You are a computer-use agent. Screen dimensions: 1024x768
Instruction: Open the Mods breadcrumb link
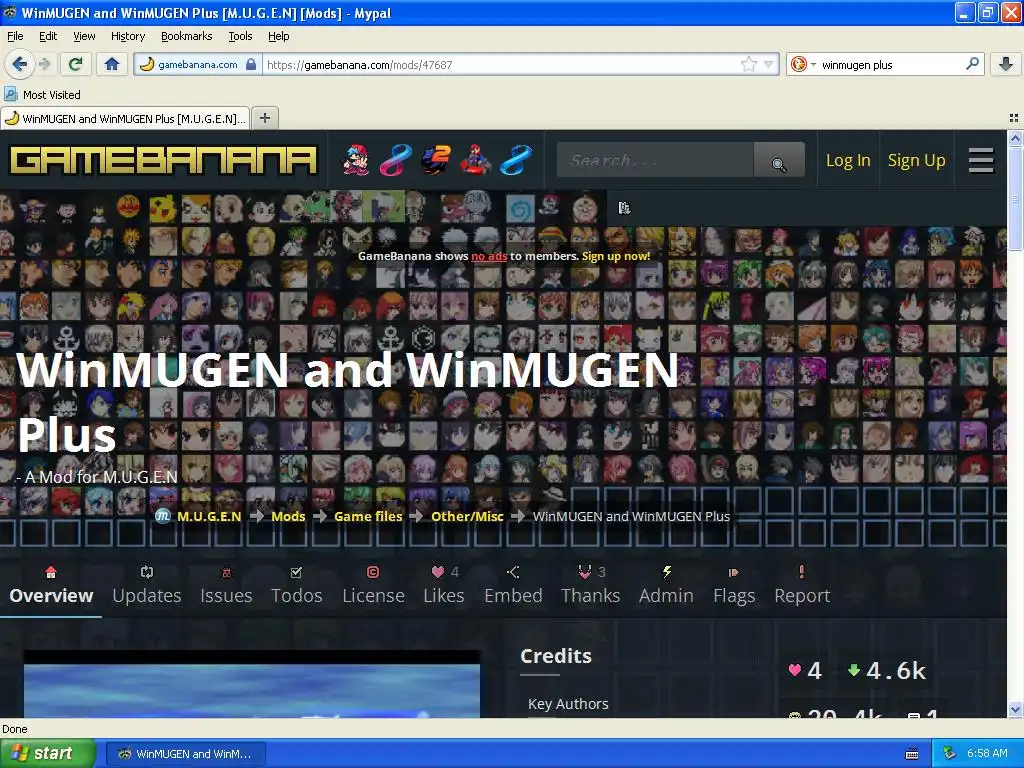[x=288, y=516]
